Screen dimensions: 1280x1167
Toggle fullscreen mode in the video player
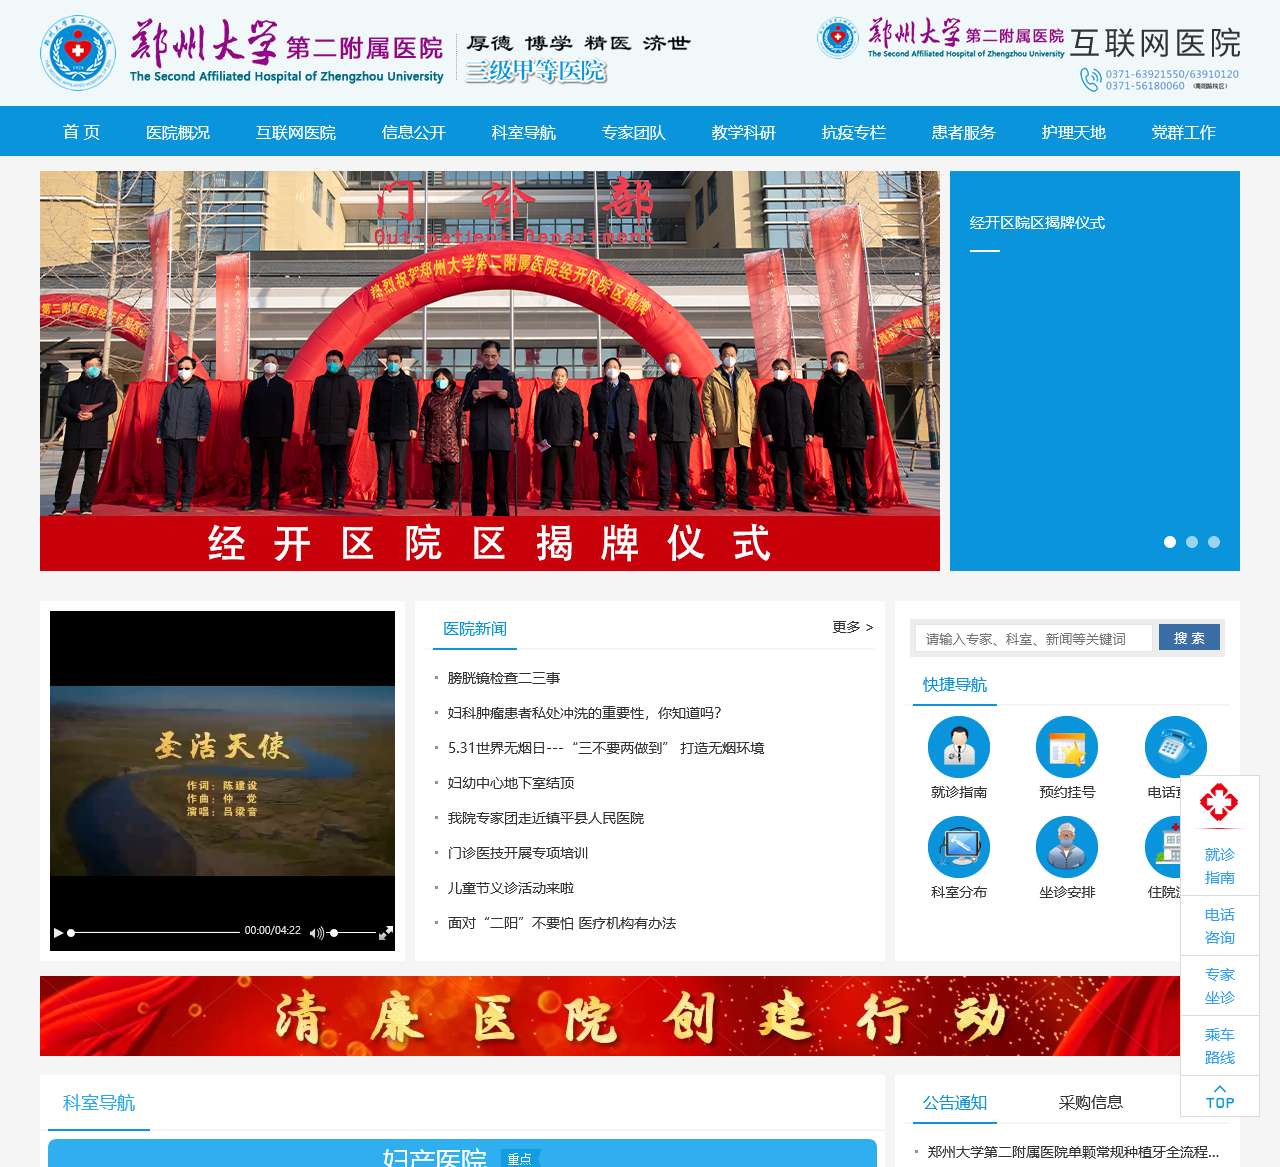pos(385,932)
